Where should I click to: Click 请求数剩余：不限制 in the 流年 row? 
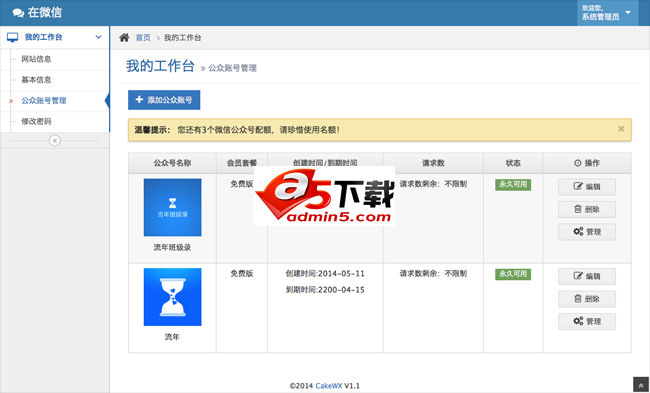433,274
